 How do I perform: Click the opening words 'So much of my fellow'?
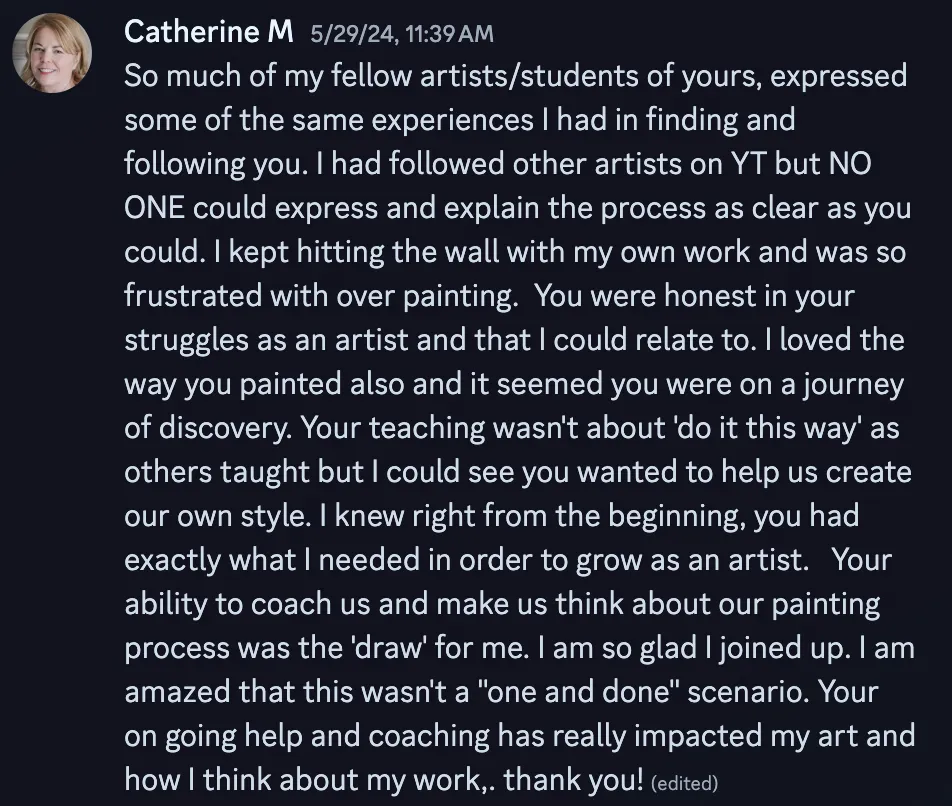pos(268,76)
